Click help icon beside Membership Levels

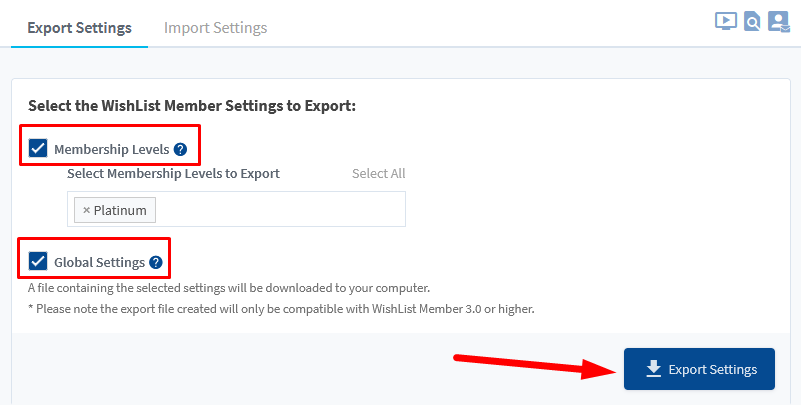tap(180, 149)
